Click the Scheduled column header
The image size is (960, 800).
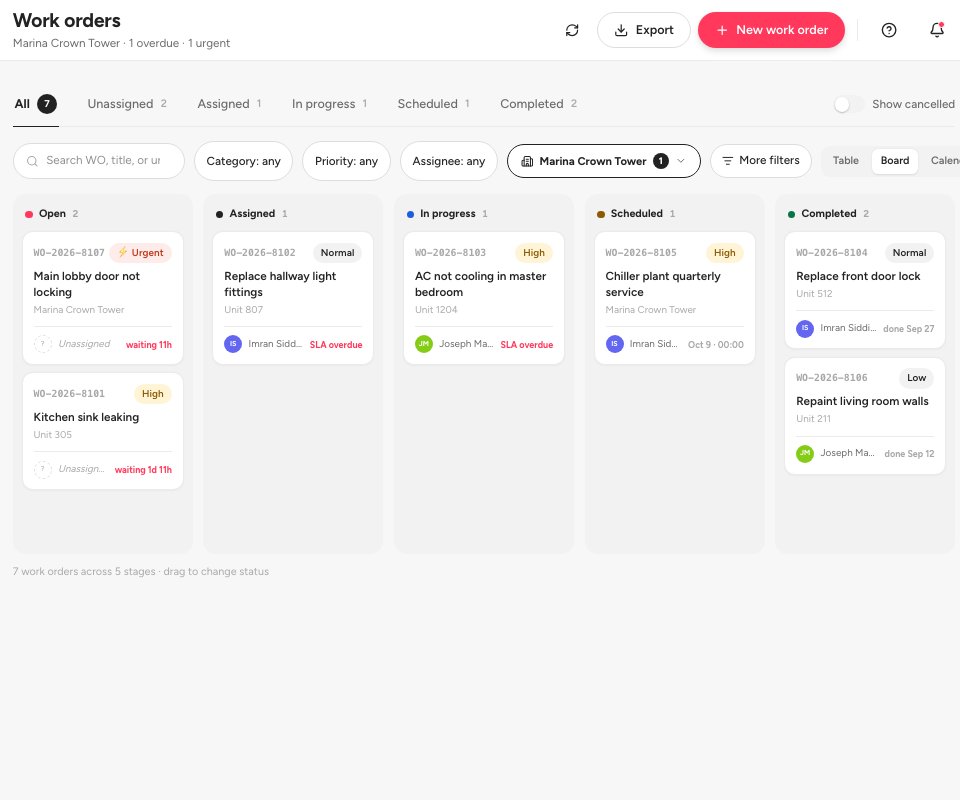pos(636,214)
